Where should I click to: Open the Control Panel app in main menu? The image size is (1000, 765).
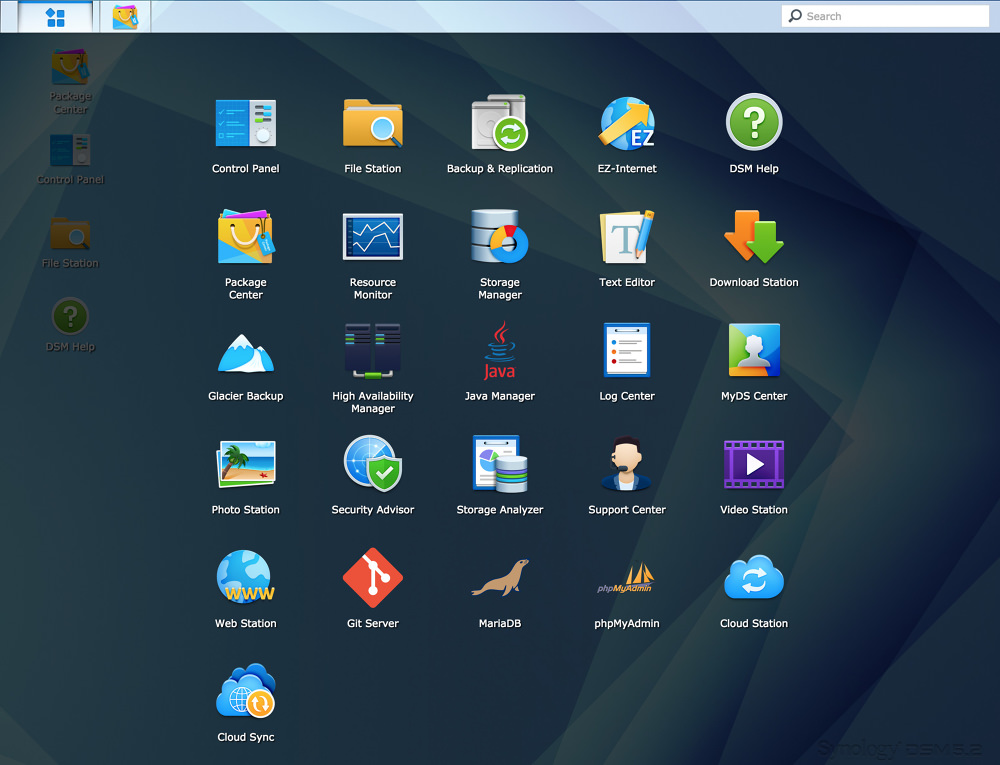pyautogui.click(x=245, y=124)
